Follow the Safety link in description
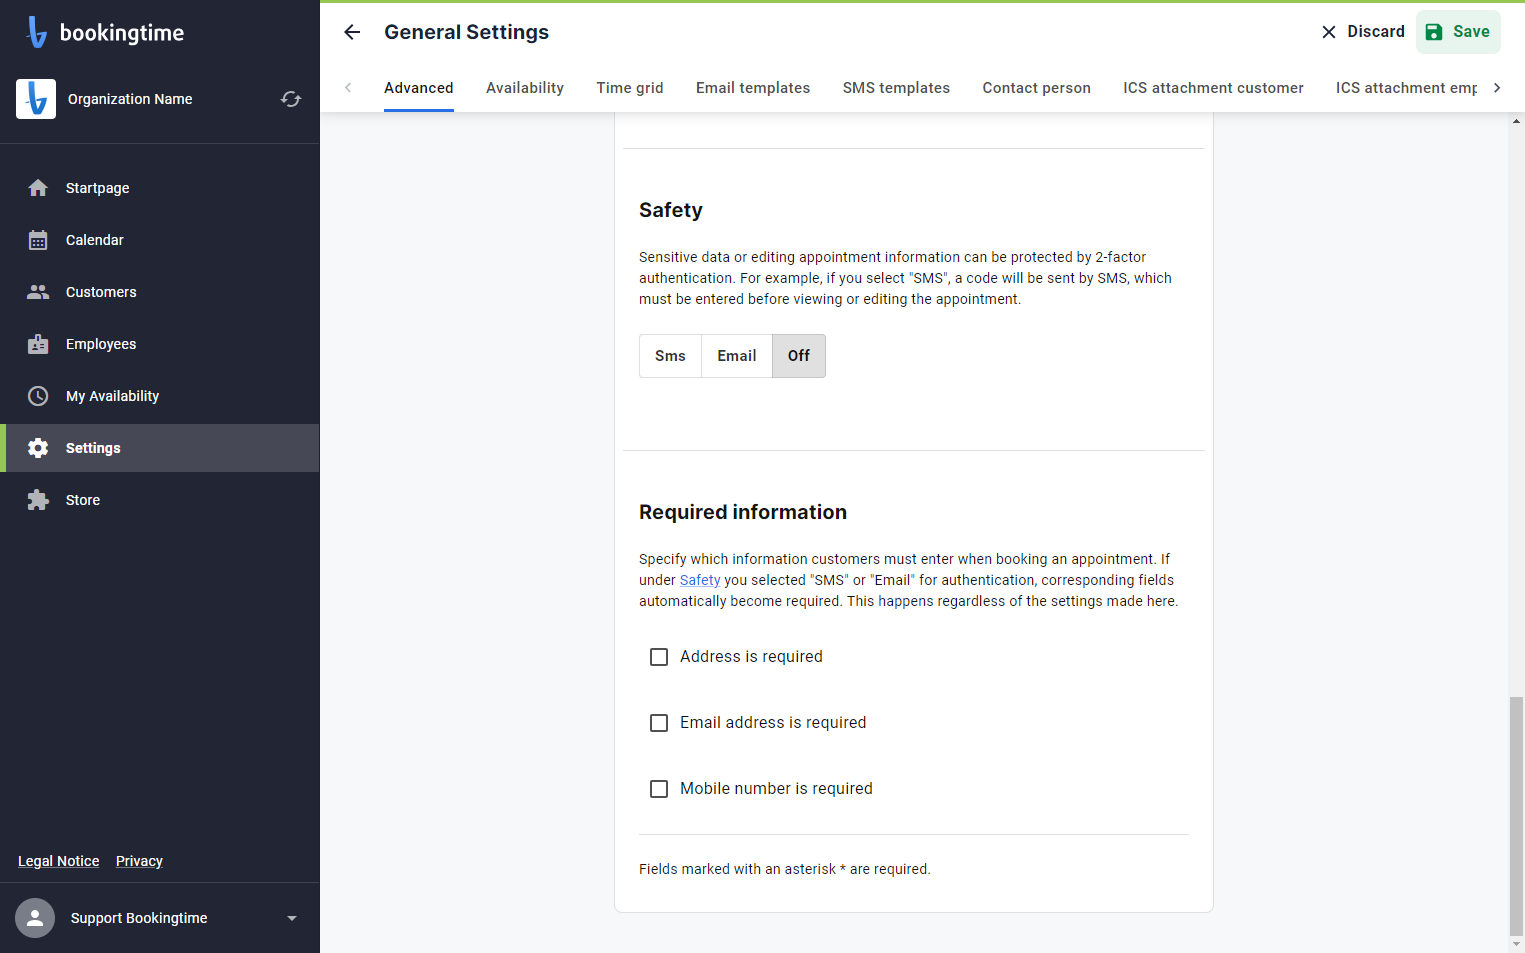 tap(700, 580)
